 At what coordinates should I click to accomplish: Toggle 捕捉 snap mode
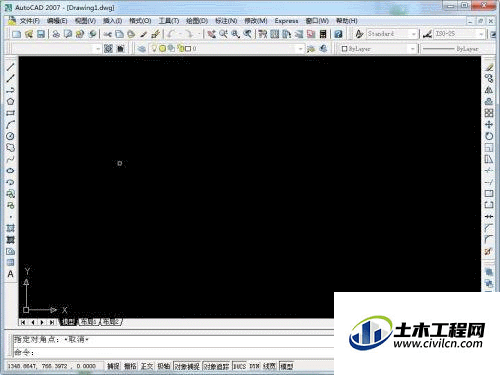[113, 366]
